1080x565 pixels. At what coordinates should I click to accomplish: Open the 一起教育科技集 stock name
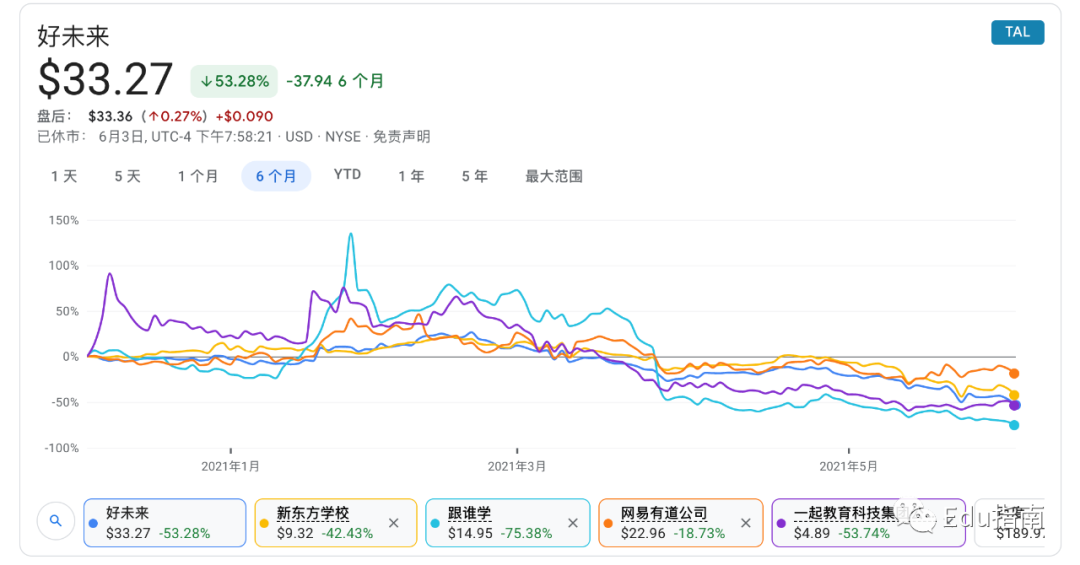tap(844, 513)
